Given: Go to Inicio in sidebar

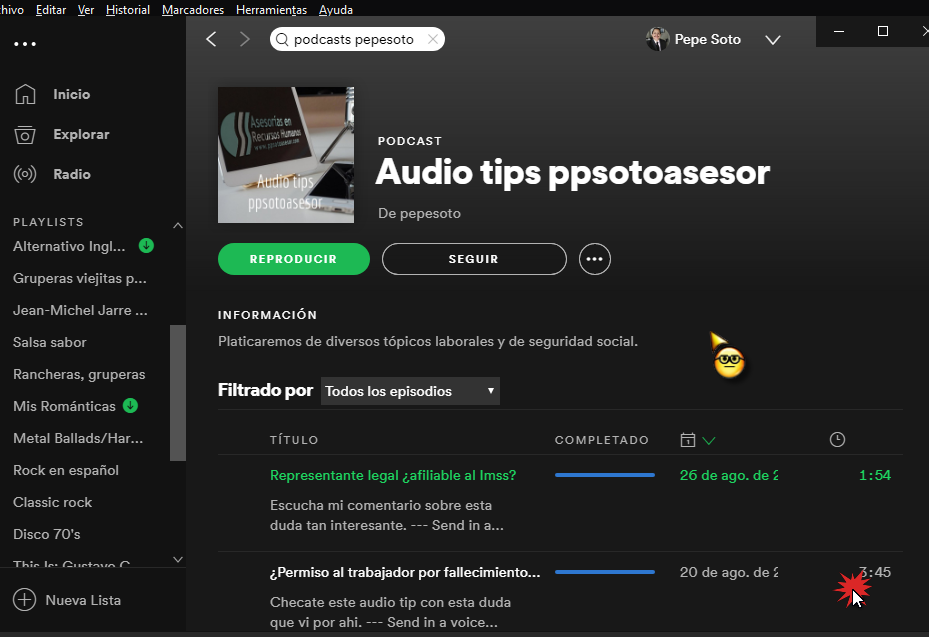Looking at the screenshot, I should pos(72,94).
